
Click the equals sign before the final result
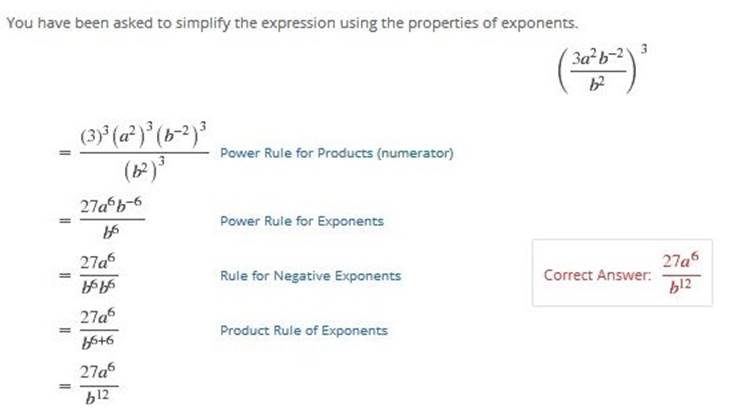point(65,386)
